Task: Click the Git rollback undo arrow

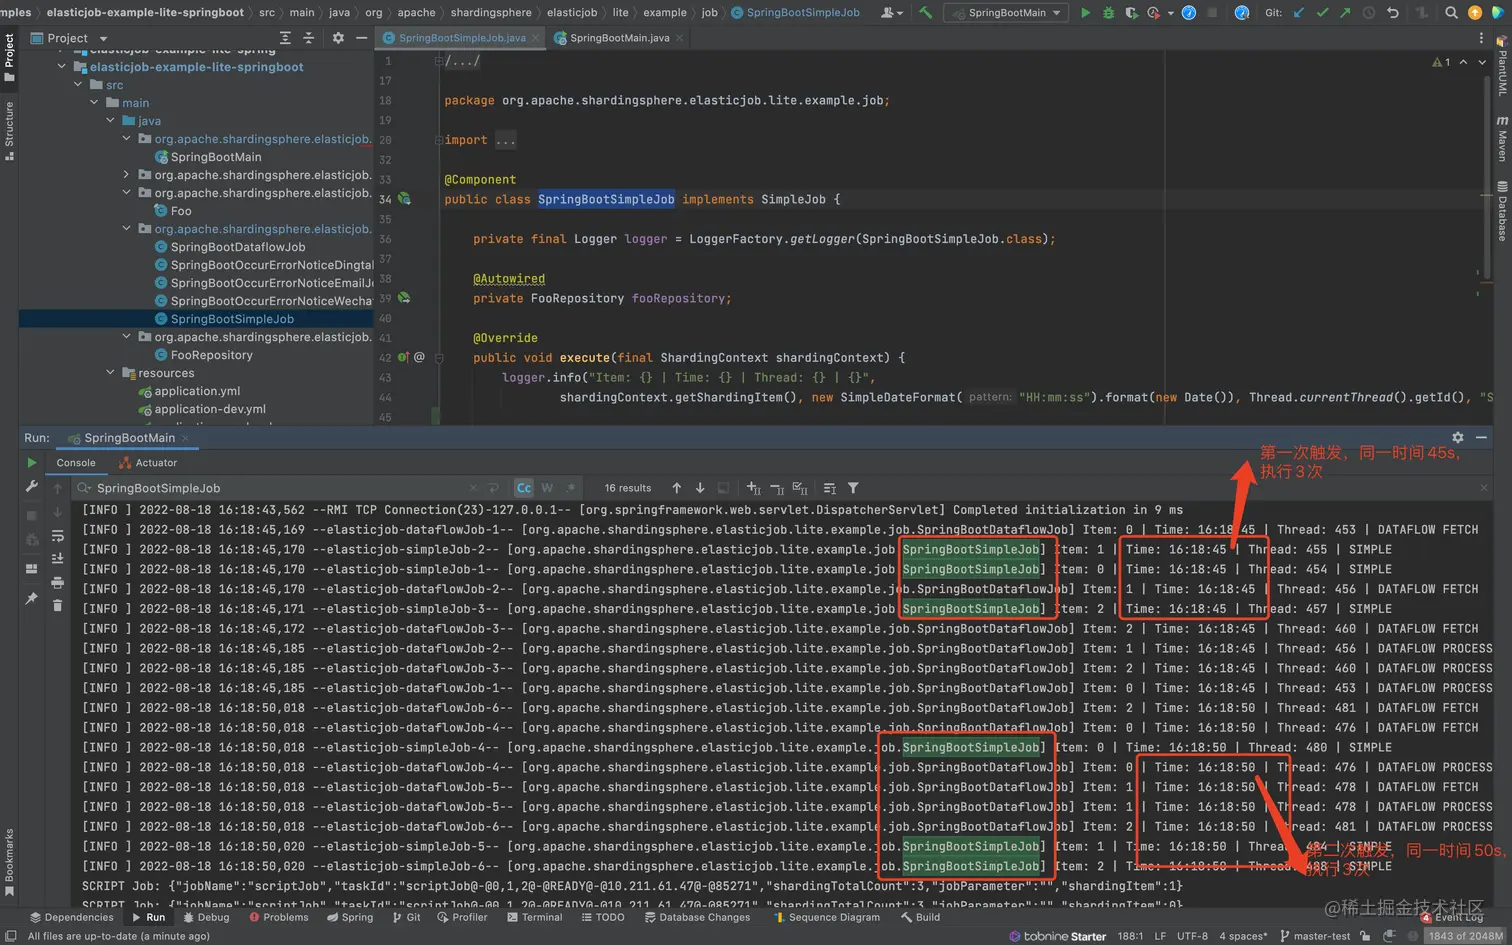Action: [1392, 13]
